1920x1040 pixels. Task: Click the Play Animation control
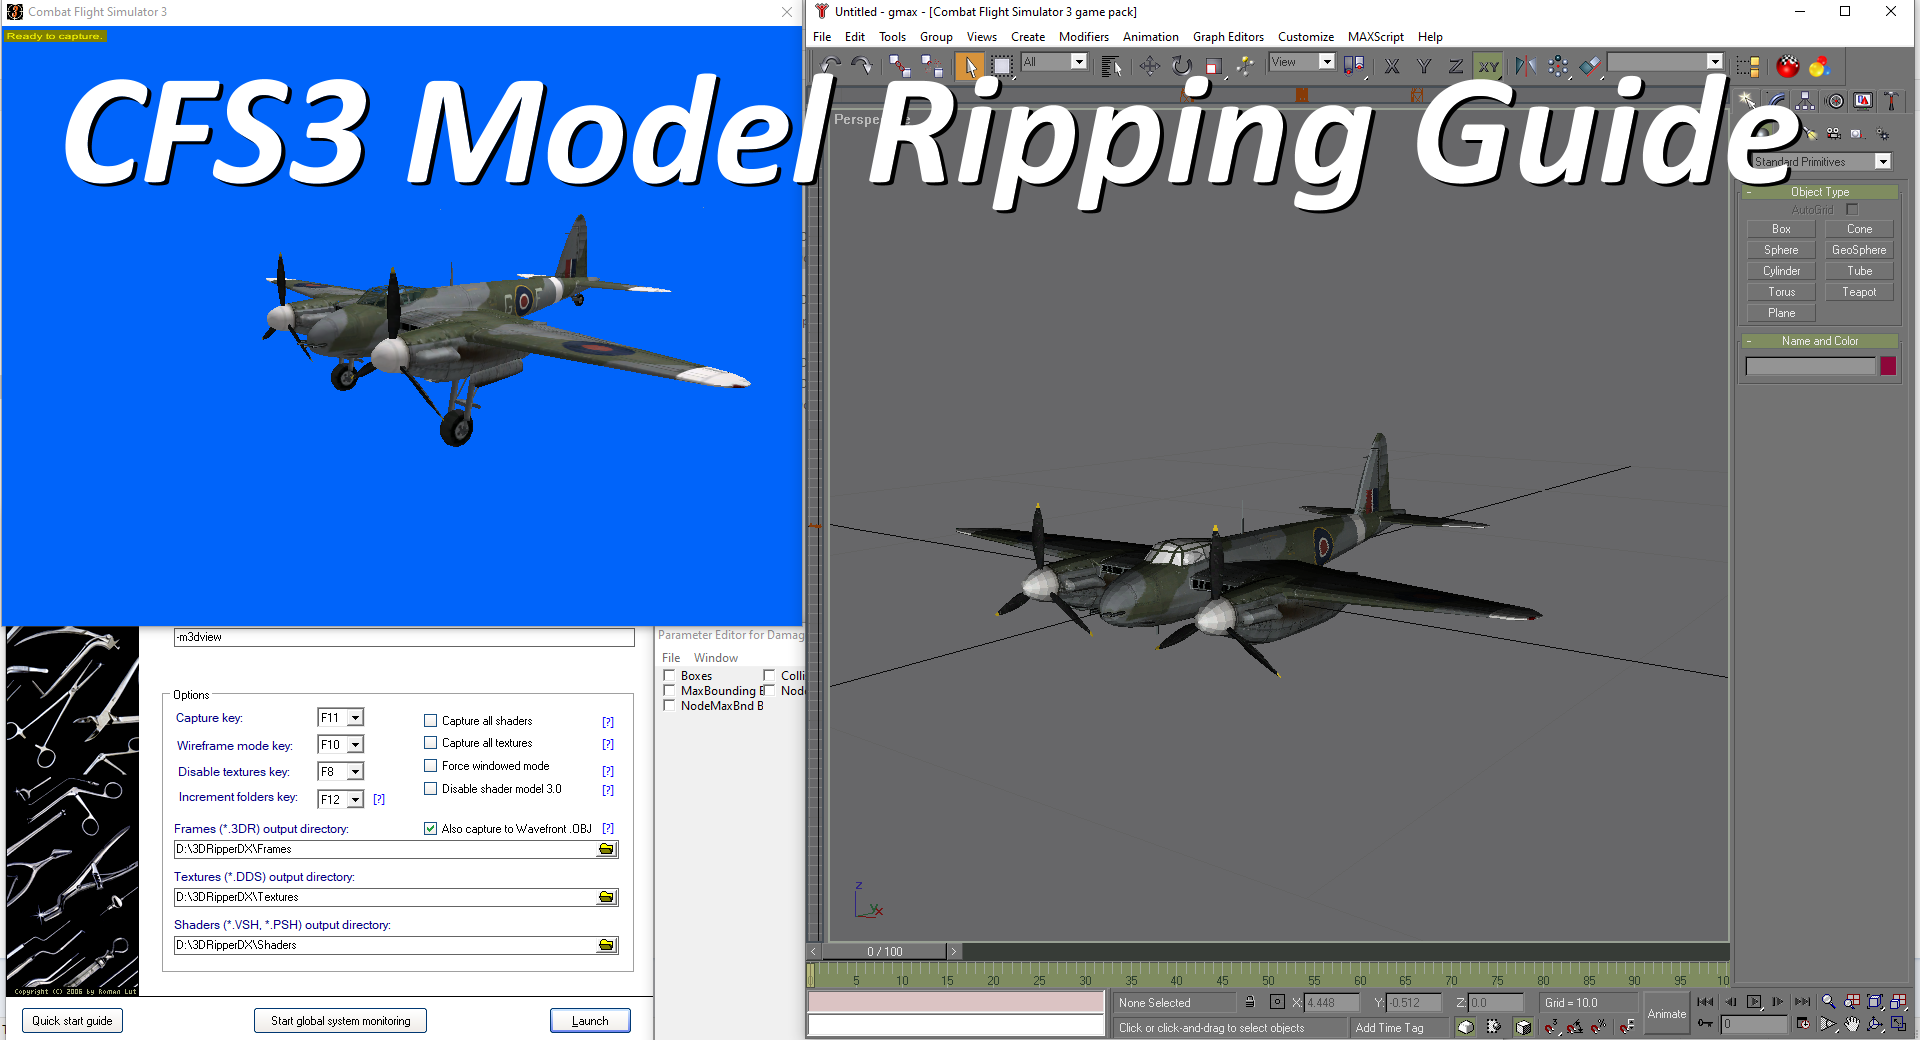click(x=1754, y=1001)
